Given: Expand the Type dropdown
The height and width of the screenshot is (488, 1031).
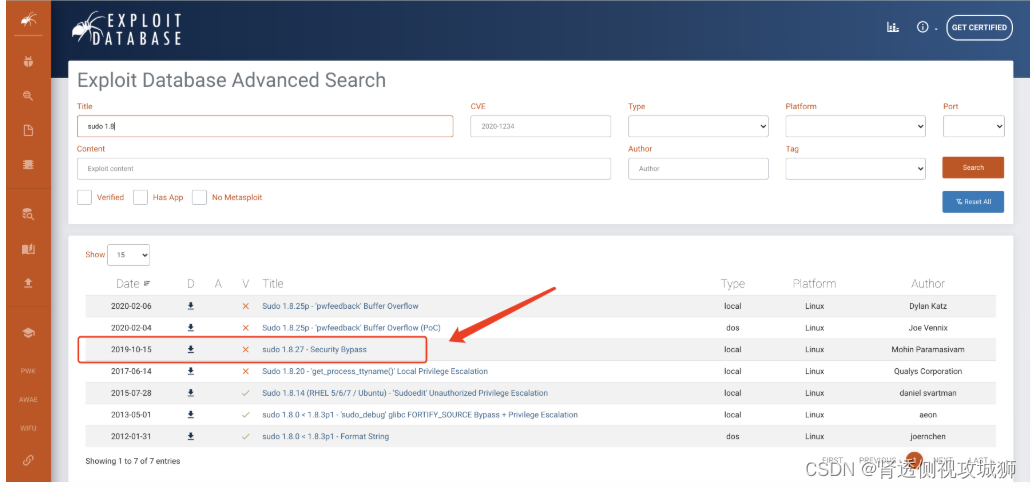Looking at the screenshot, I should (x=698, y=126).
